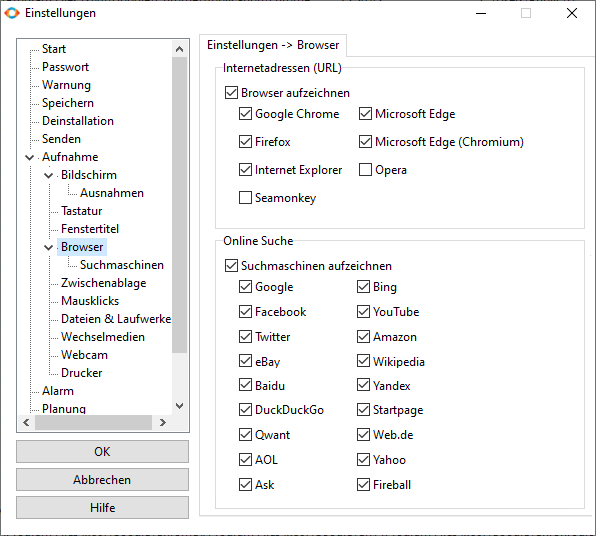Toggle Microsoft Edge (Chromium) checkbox

point(365,142)
